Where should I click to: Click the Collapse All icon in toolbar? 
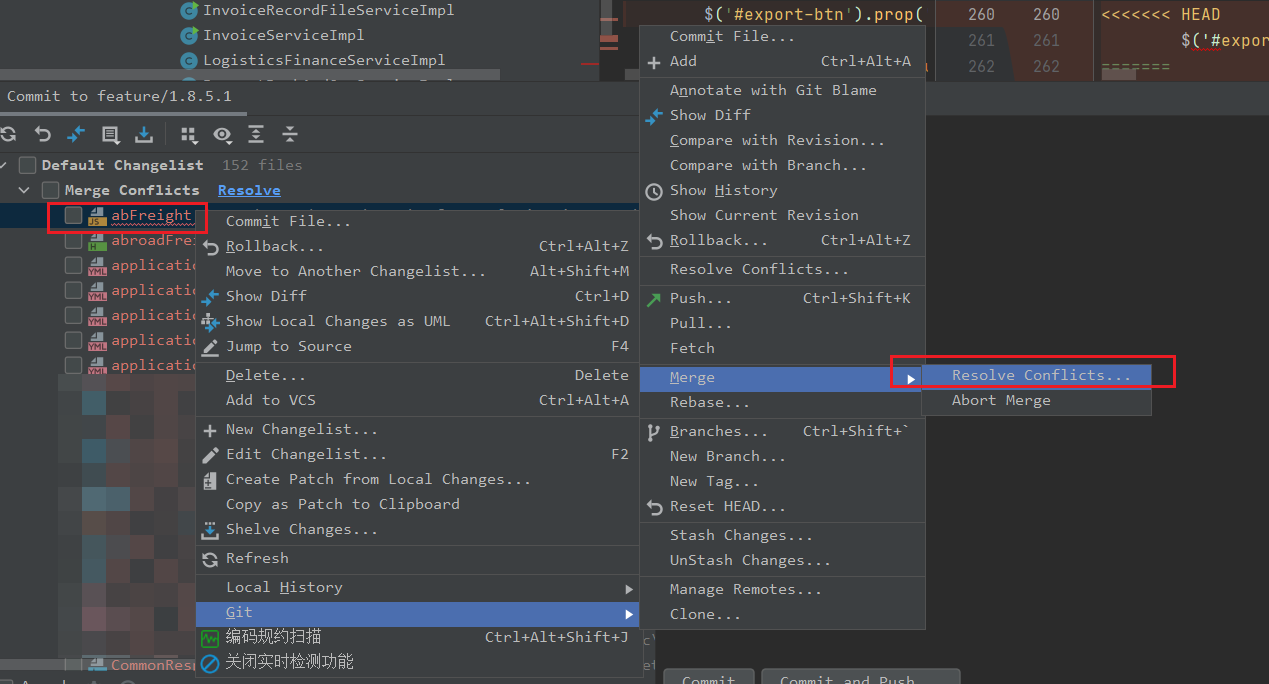tap(288, 134)
